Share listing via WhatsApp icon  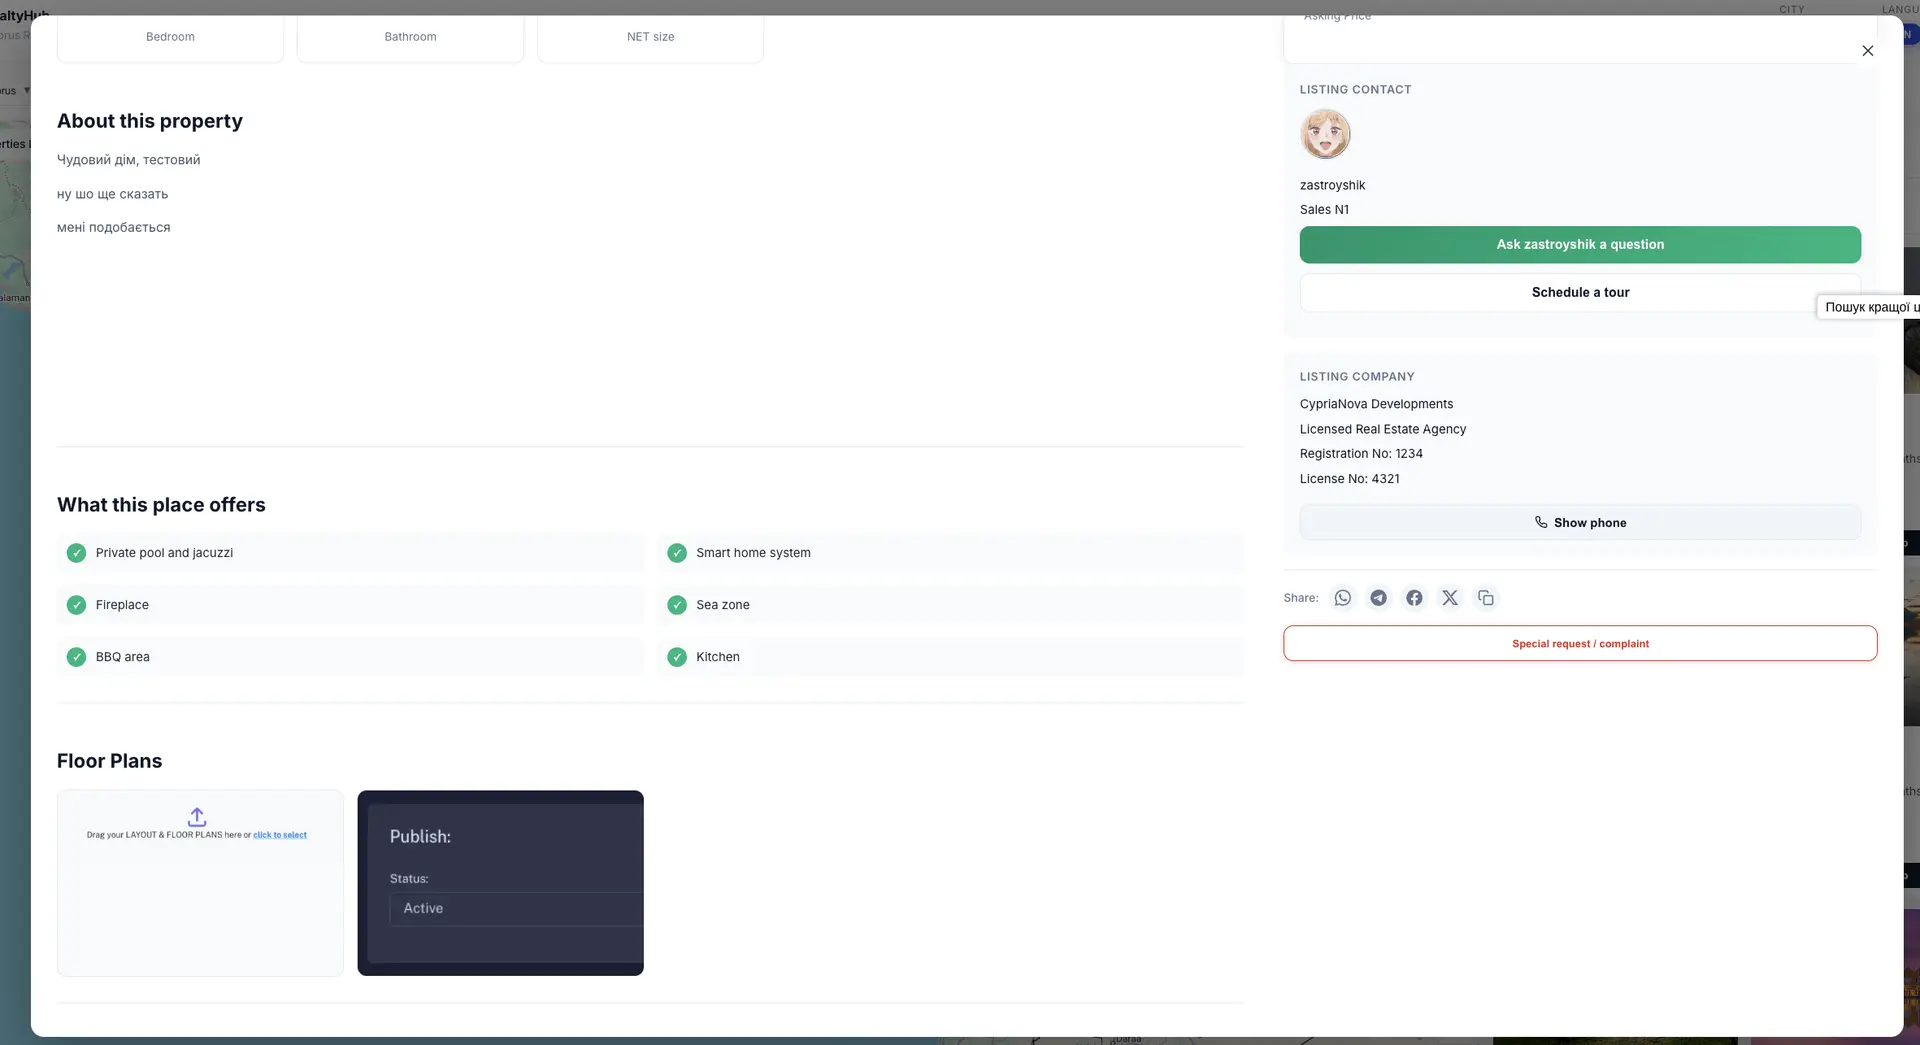click(1343, 598)
